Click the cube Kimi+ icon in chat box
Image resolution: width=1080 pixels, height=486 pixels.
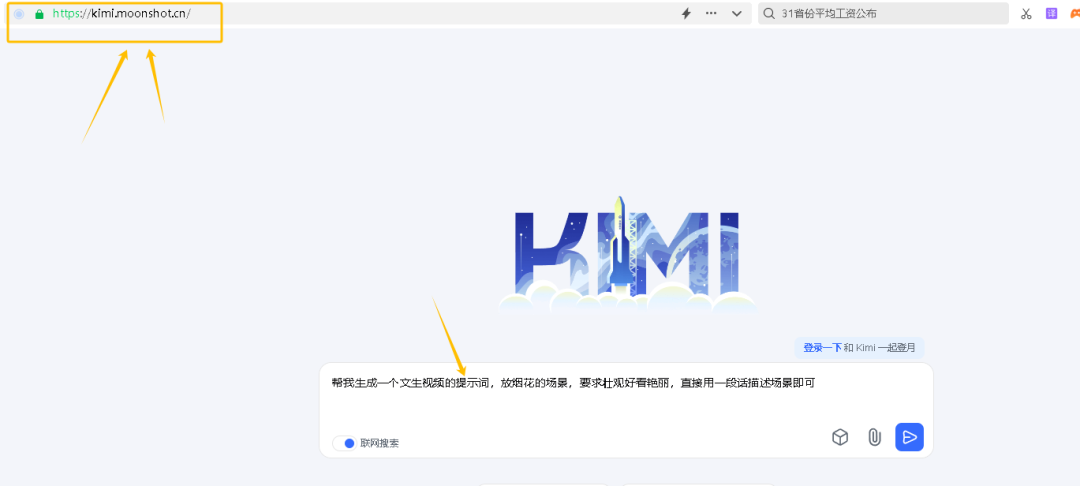[840, 437]
